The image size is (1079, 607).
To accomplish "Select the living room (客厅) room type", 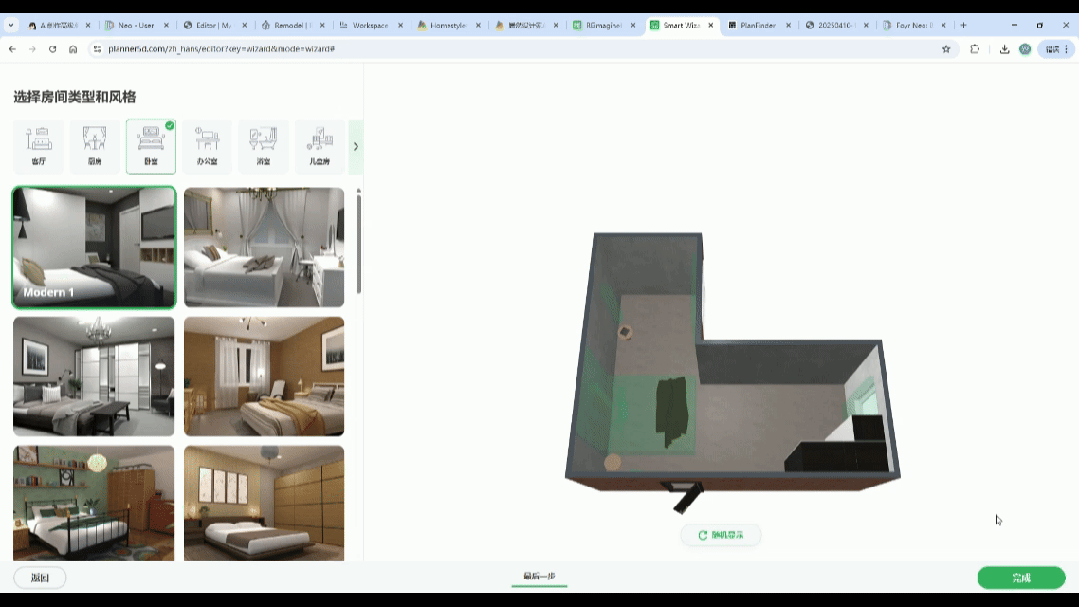I will 39,146.
